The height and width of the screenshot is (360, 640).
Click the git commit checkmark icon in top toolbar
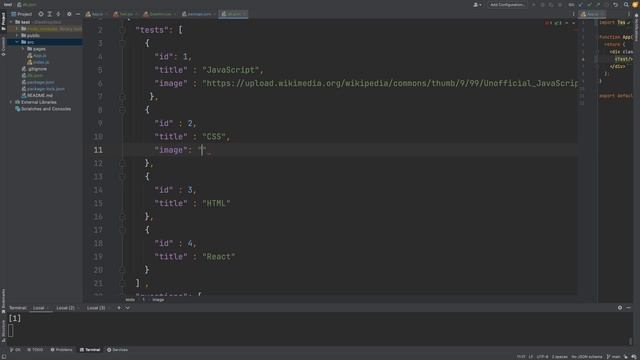589,4
